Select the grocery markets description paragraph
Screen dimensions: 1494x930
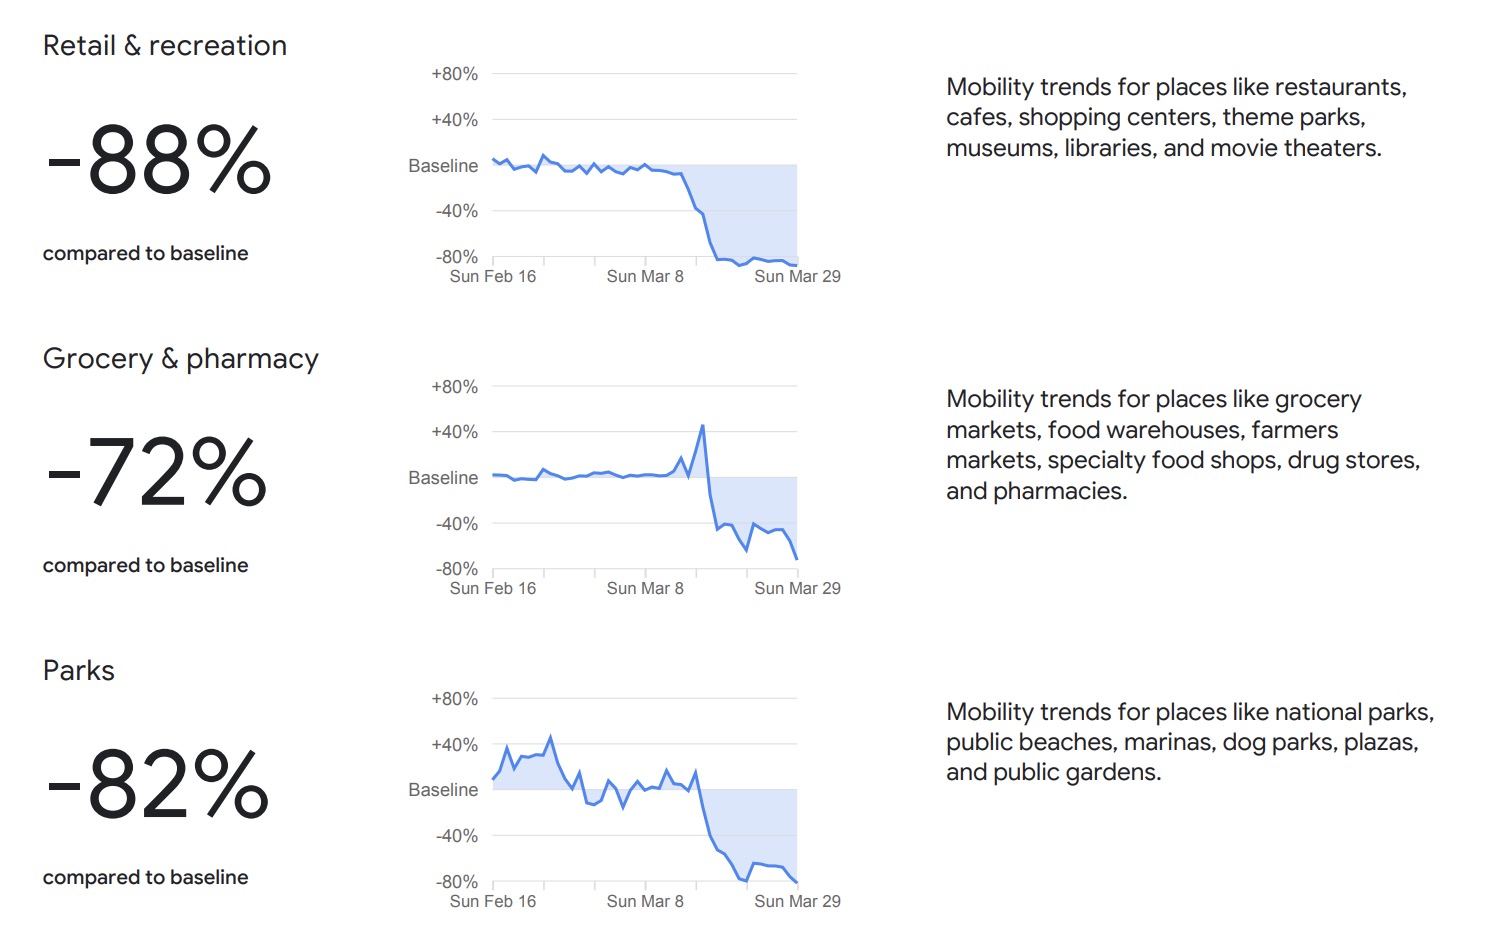(1182, 445)
